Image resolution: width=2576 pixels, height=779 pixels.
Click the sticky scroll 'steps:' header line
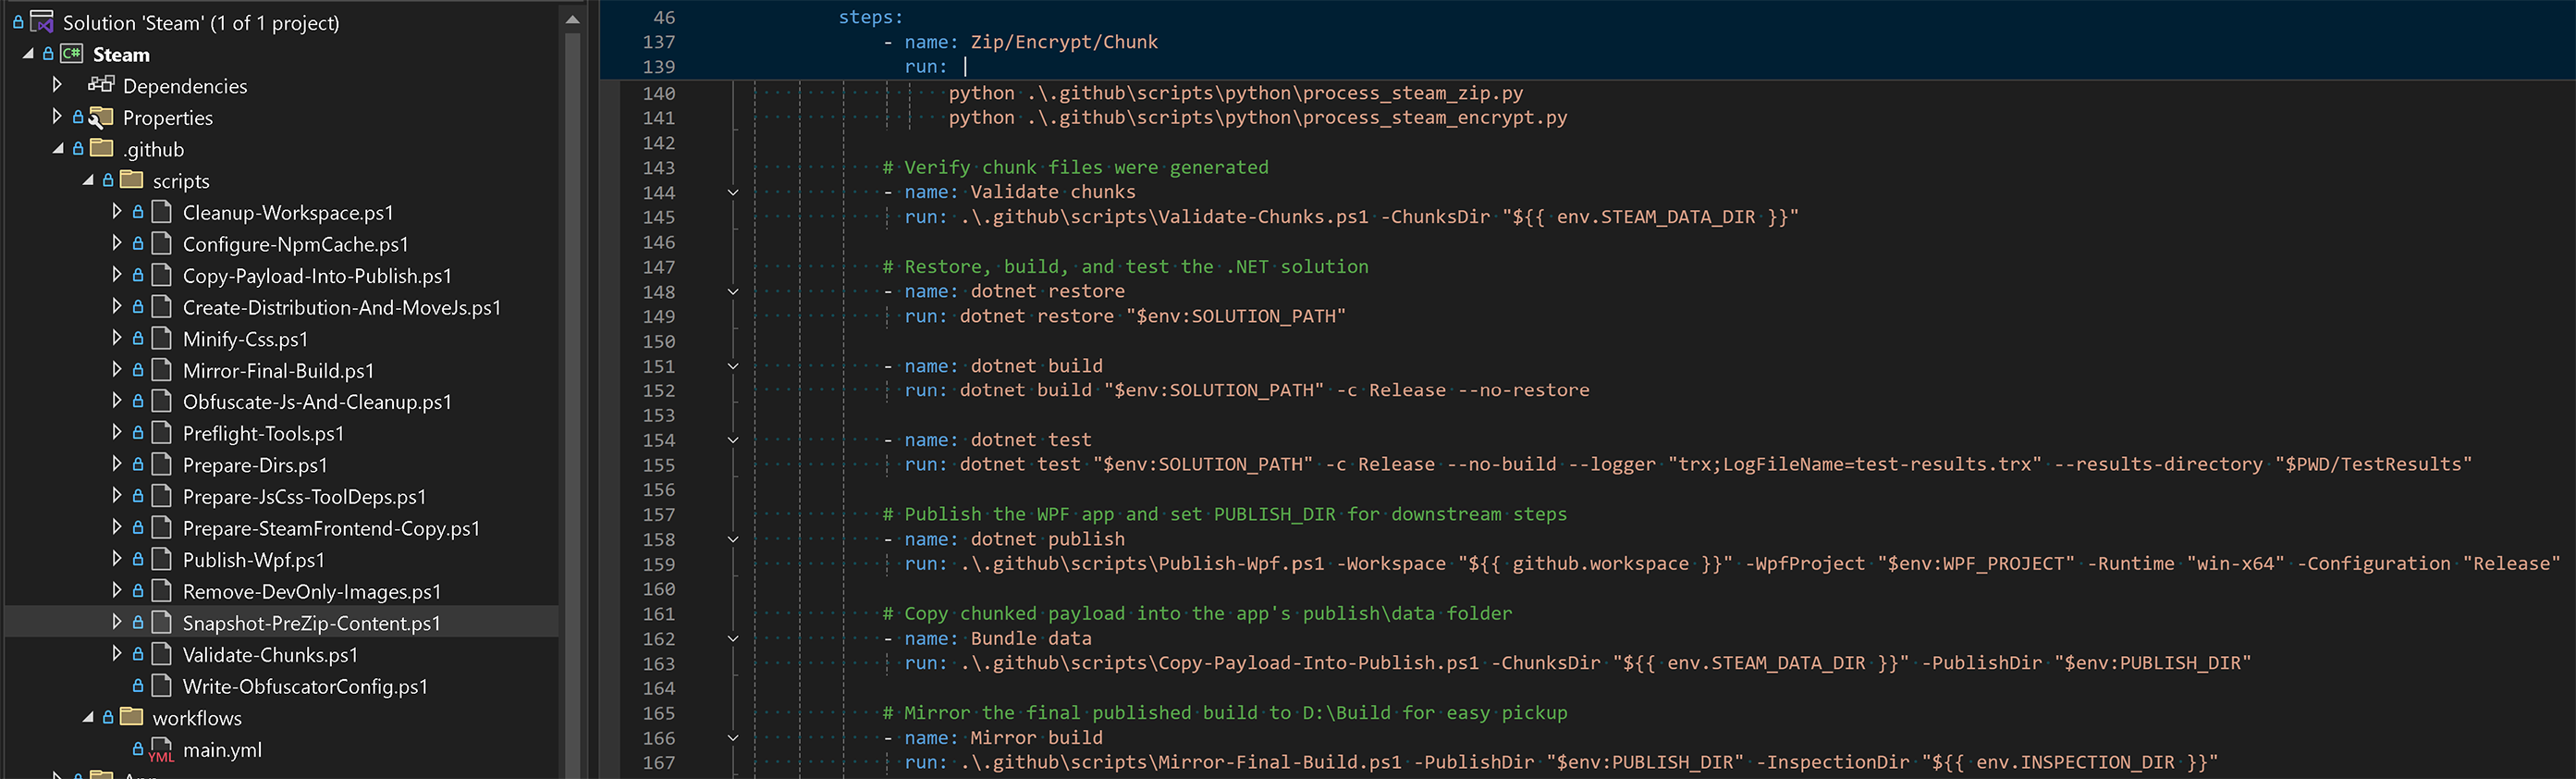click(870, 18)
